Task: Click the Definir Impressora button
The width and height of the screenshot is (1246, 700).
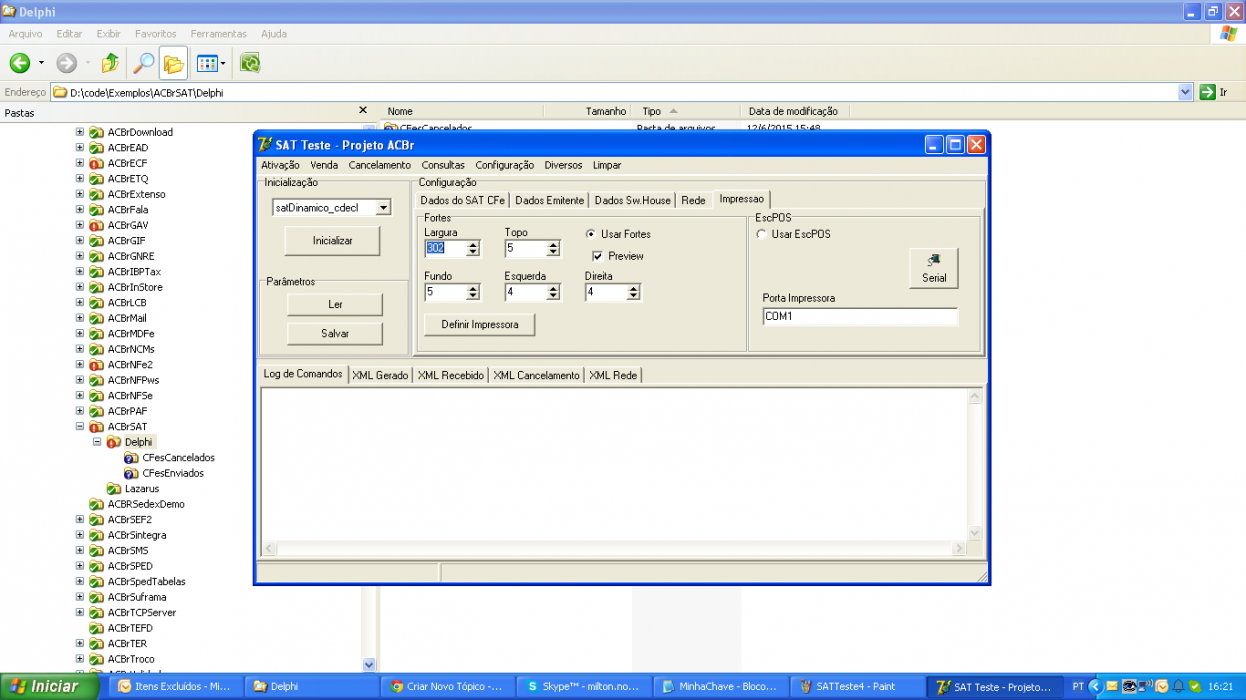Action: 480,325
